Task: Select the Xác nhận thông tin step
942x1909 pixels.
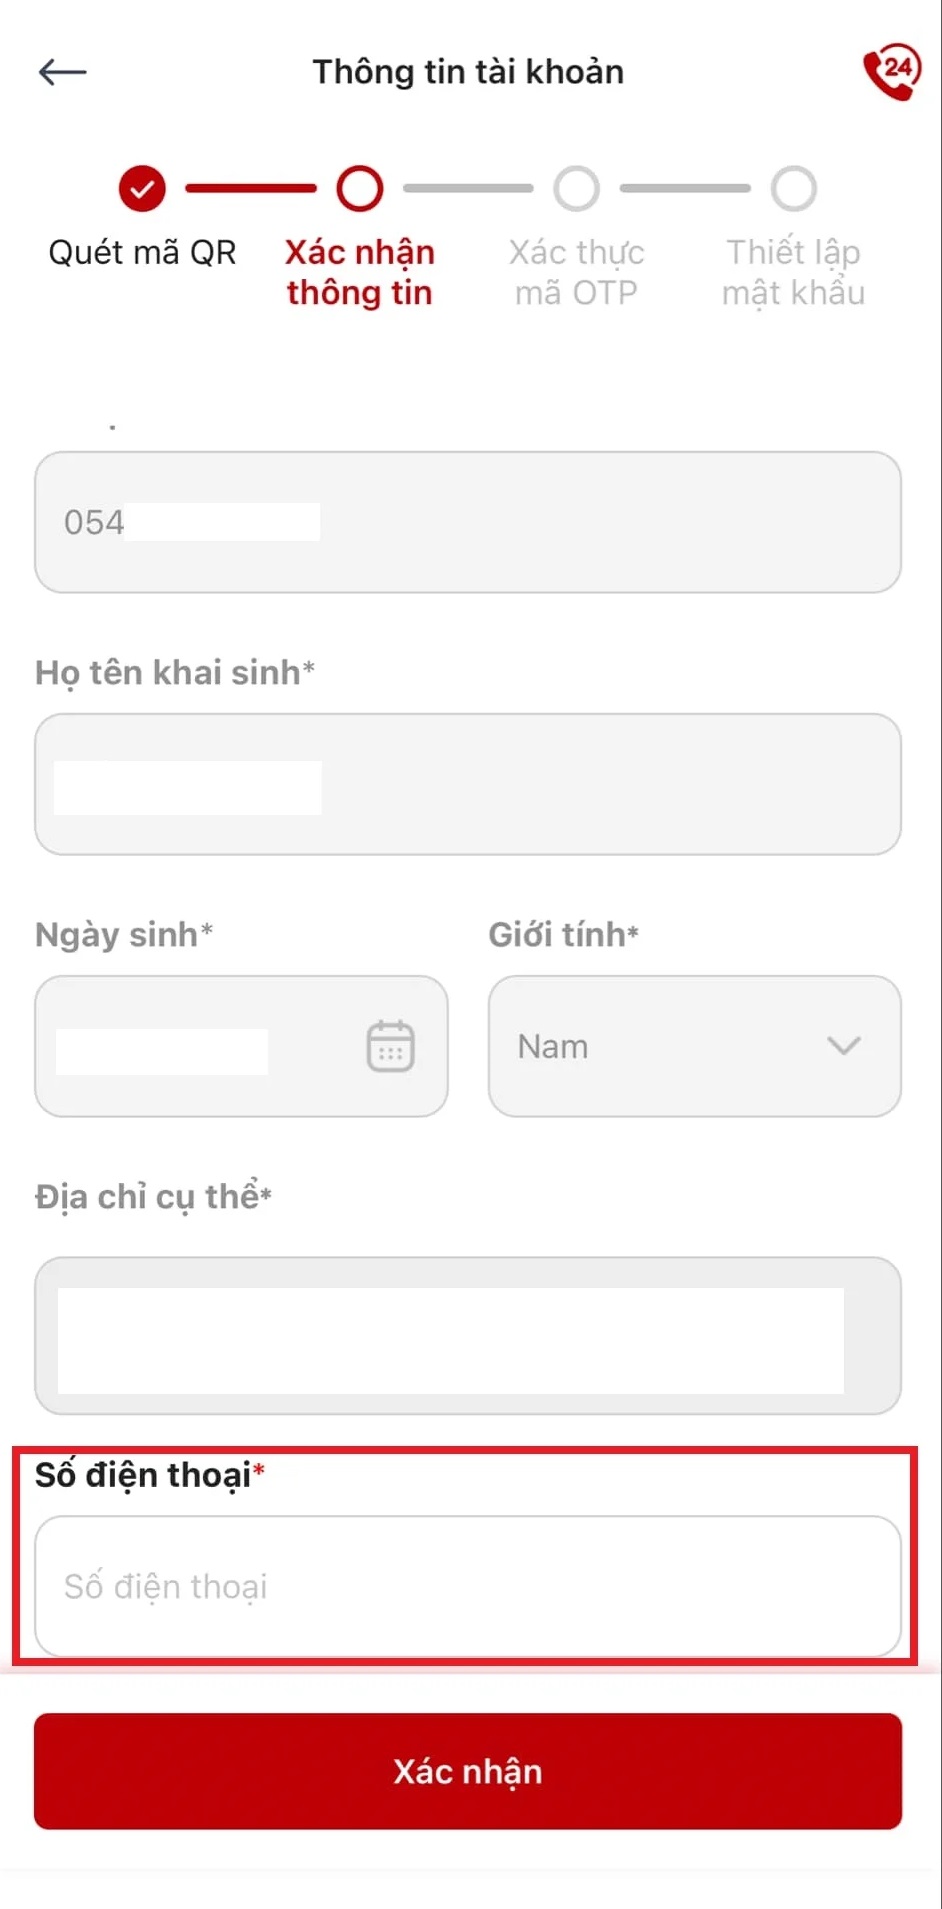Action: pyautogui.click(x=359, y=272)
